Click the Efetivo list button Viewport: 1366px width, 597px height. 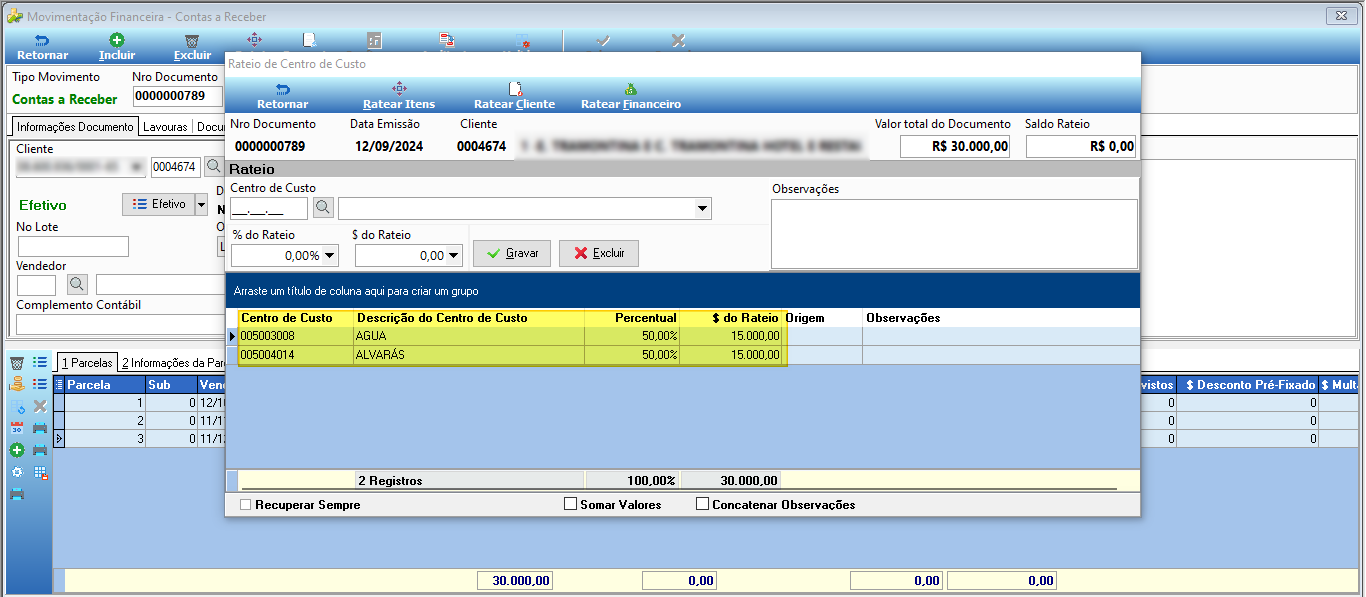click(158, 204)
